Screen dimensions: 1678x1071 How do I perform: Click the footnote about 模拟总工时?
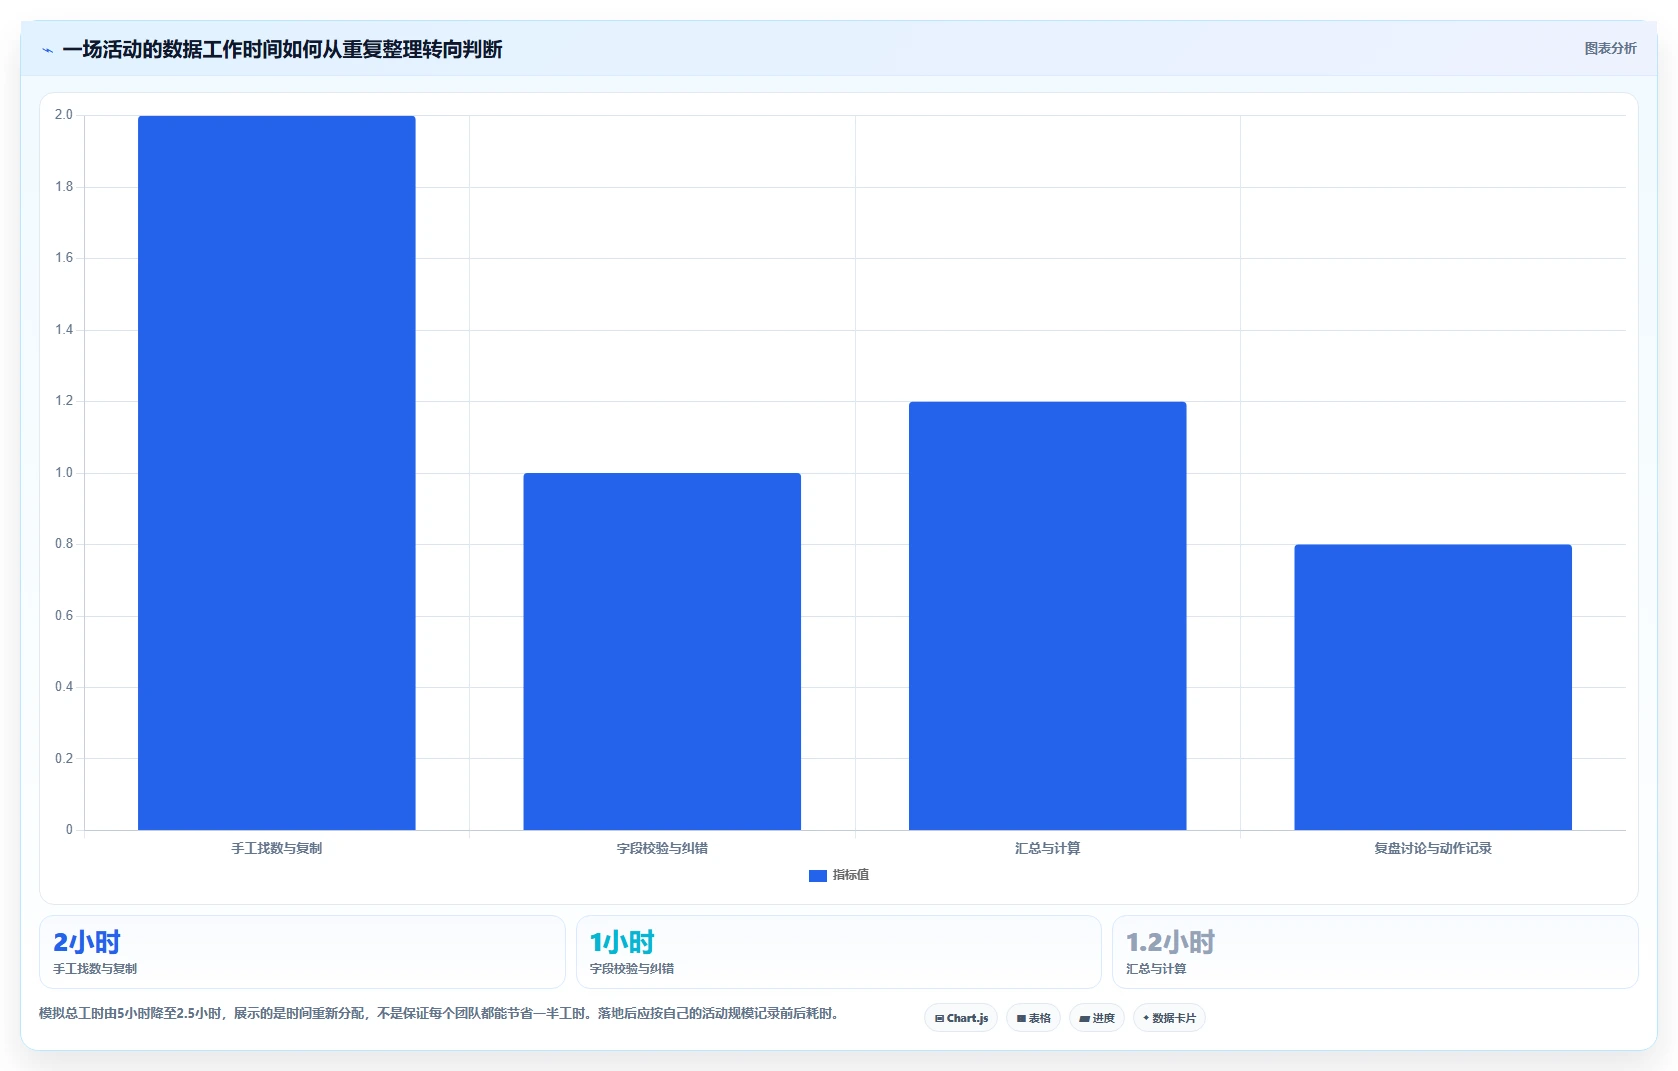click(x=439, y=1013)
